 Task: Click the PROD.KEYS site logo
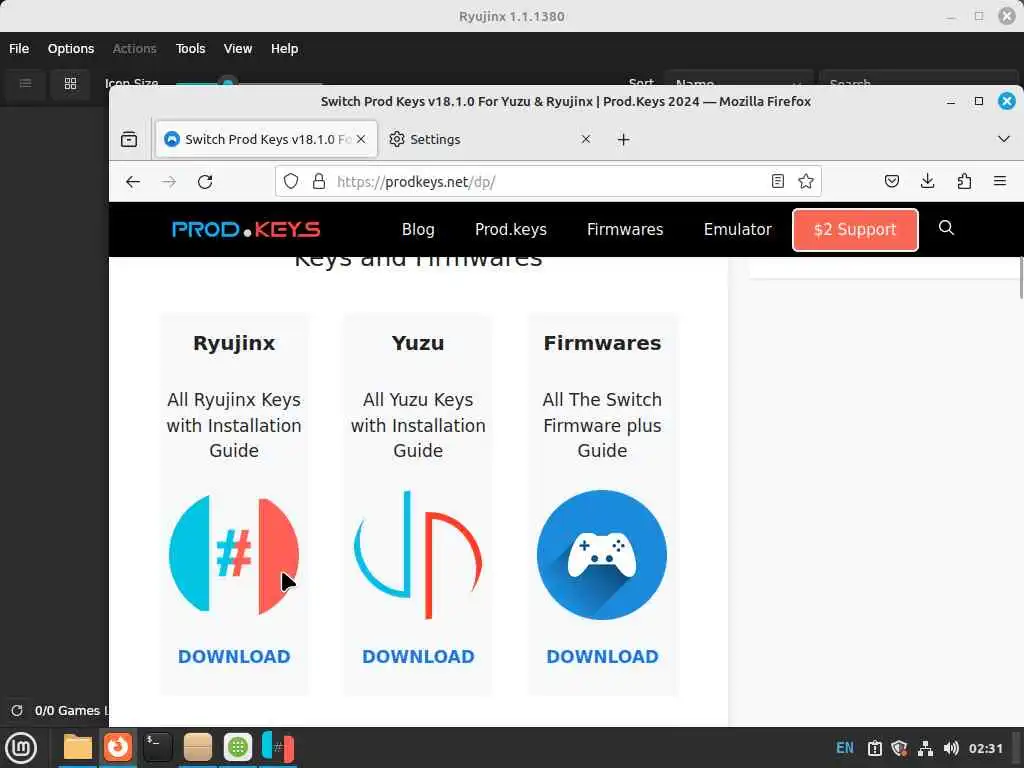246,229
